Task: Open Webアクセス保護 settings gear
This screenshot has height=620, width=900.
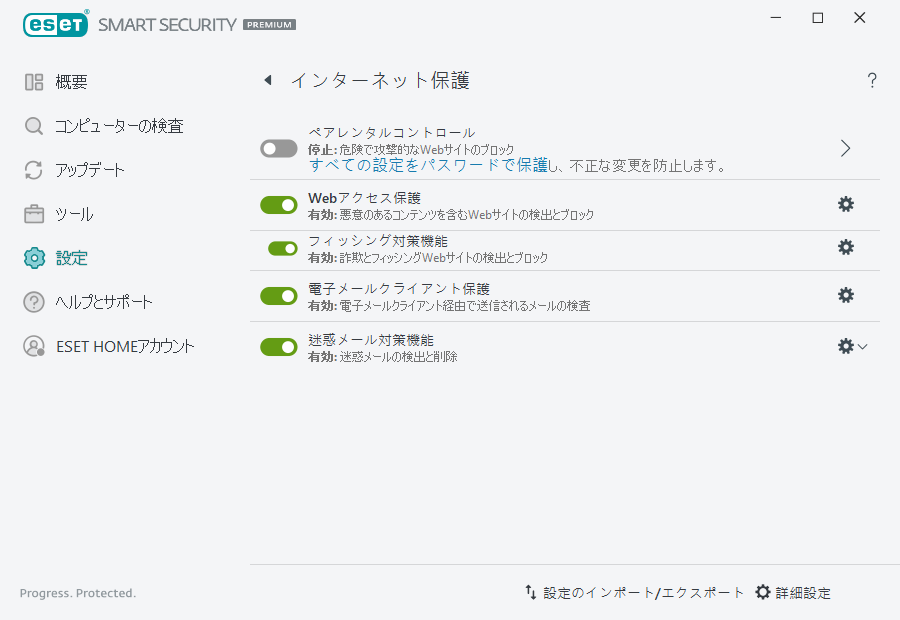Action: pos(846,203)
